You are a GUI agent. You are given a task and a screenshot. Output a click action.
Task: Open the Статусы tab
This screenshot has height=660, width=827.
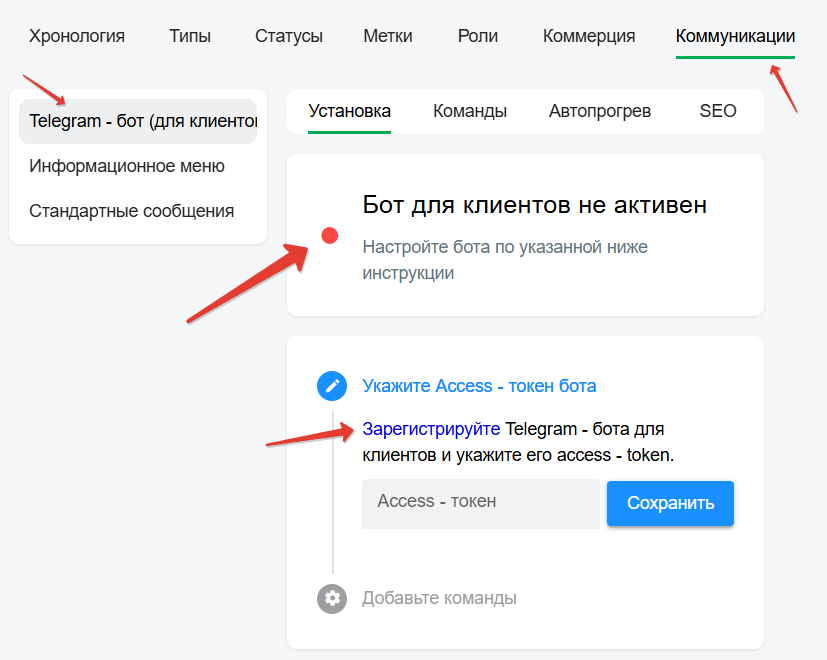point(289,36)
